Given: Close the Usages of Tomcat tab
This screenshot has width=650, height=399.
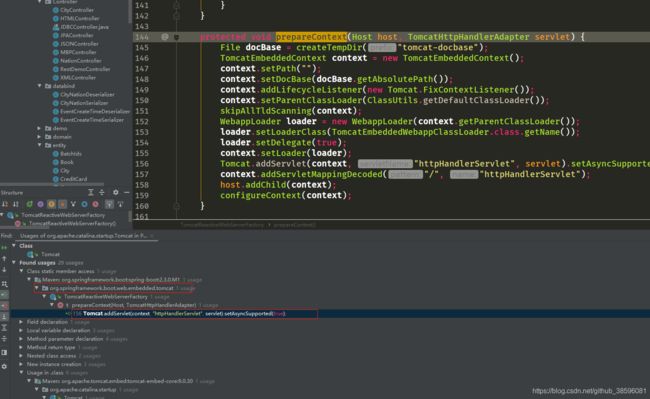Looking at the screenshot, I should pyautogui.click(x=152, y=236).
